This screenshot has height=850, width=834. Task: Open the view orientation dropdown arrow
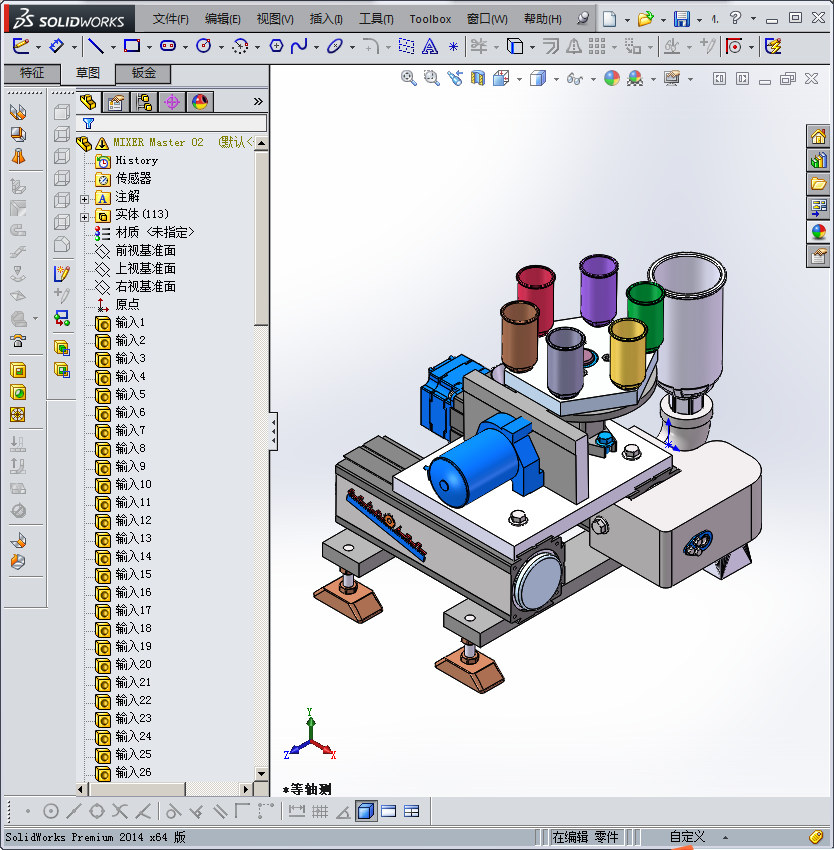click(519, 80)
